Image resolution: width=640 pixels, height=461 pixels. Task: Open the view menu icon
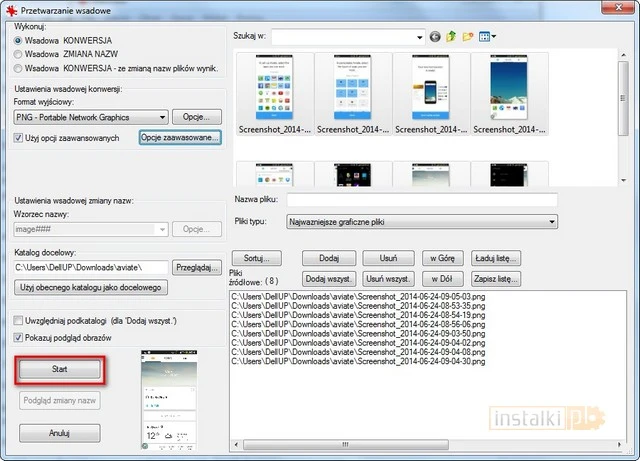click(x=486, y=37)
